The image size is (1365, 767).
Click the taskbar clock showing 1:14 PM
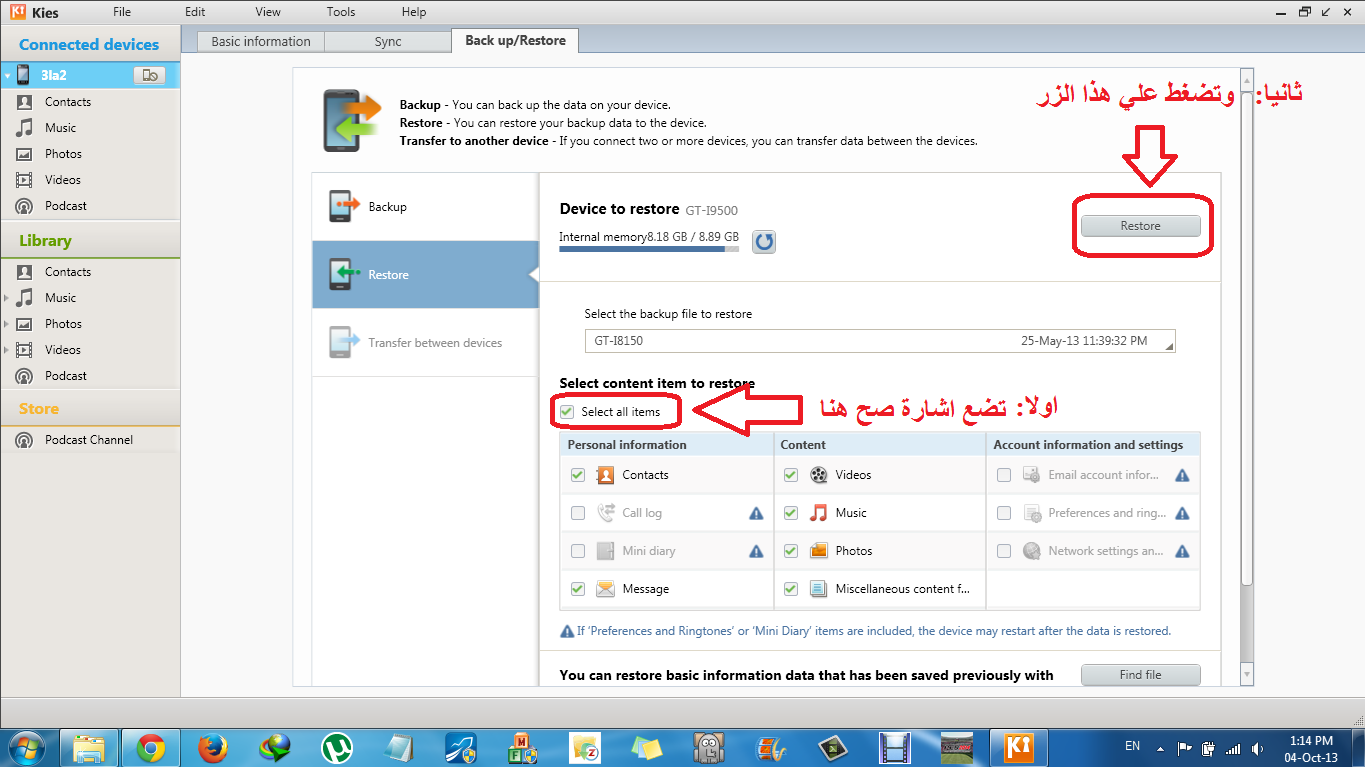point(1310,748)
